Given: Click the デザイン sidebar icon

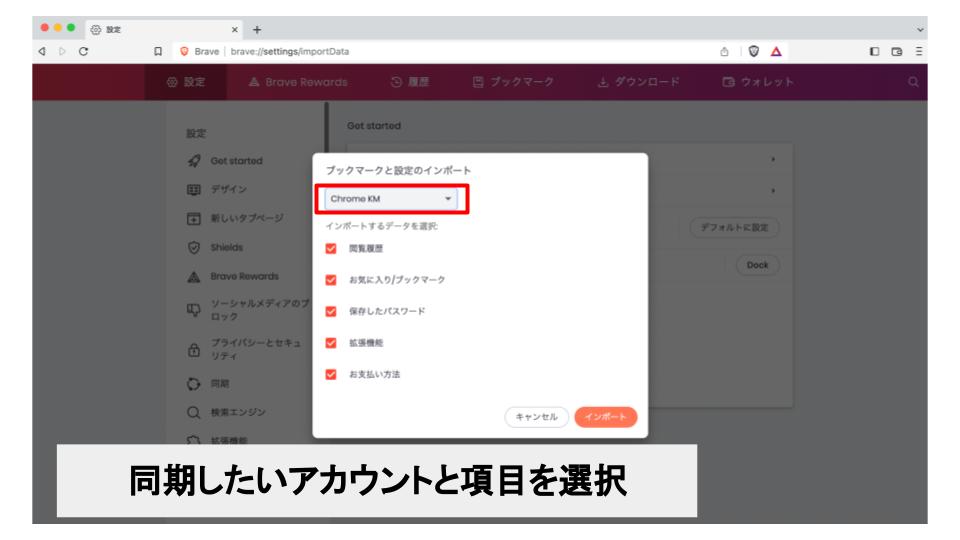Looking at the screenshot, I should coord(193,190).
